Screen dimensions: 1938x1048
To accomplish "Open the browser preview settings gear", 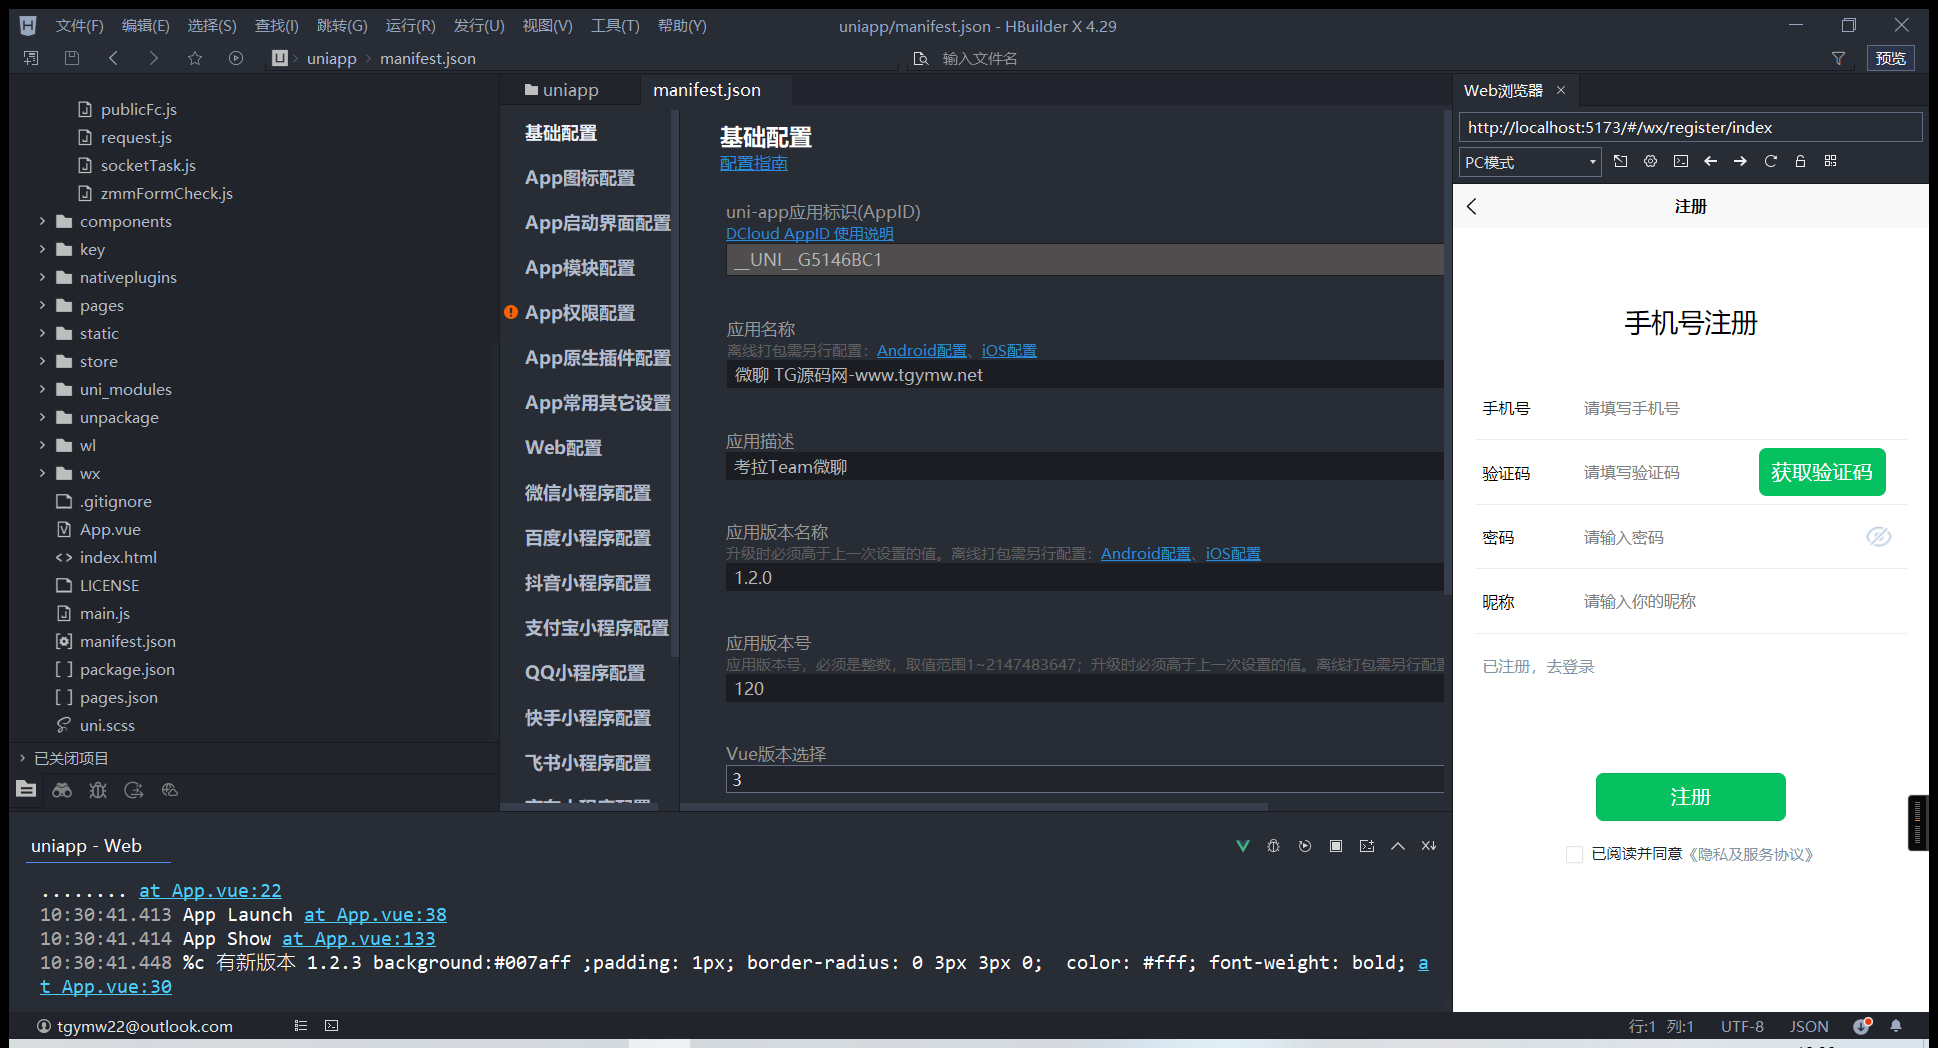I will tap(1650, 161).
